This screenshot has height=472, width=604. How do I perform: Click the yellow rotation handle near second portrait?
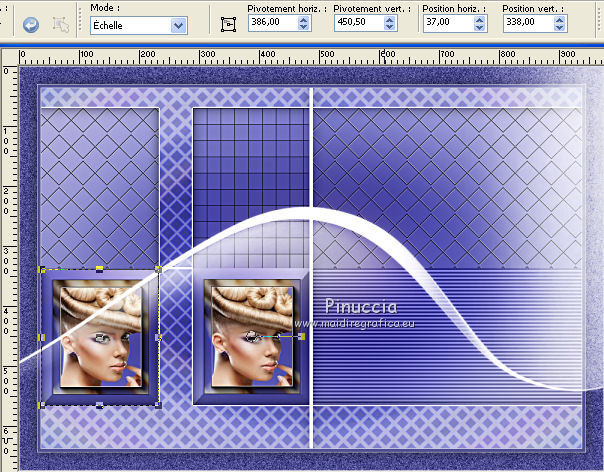(x=302, y=337)
